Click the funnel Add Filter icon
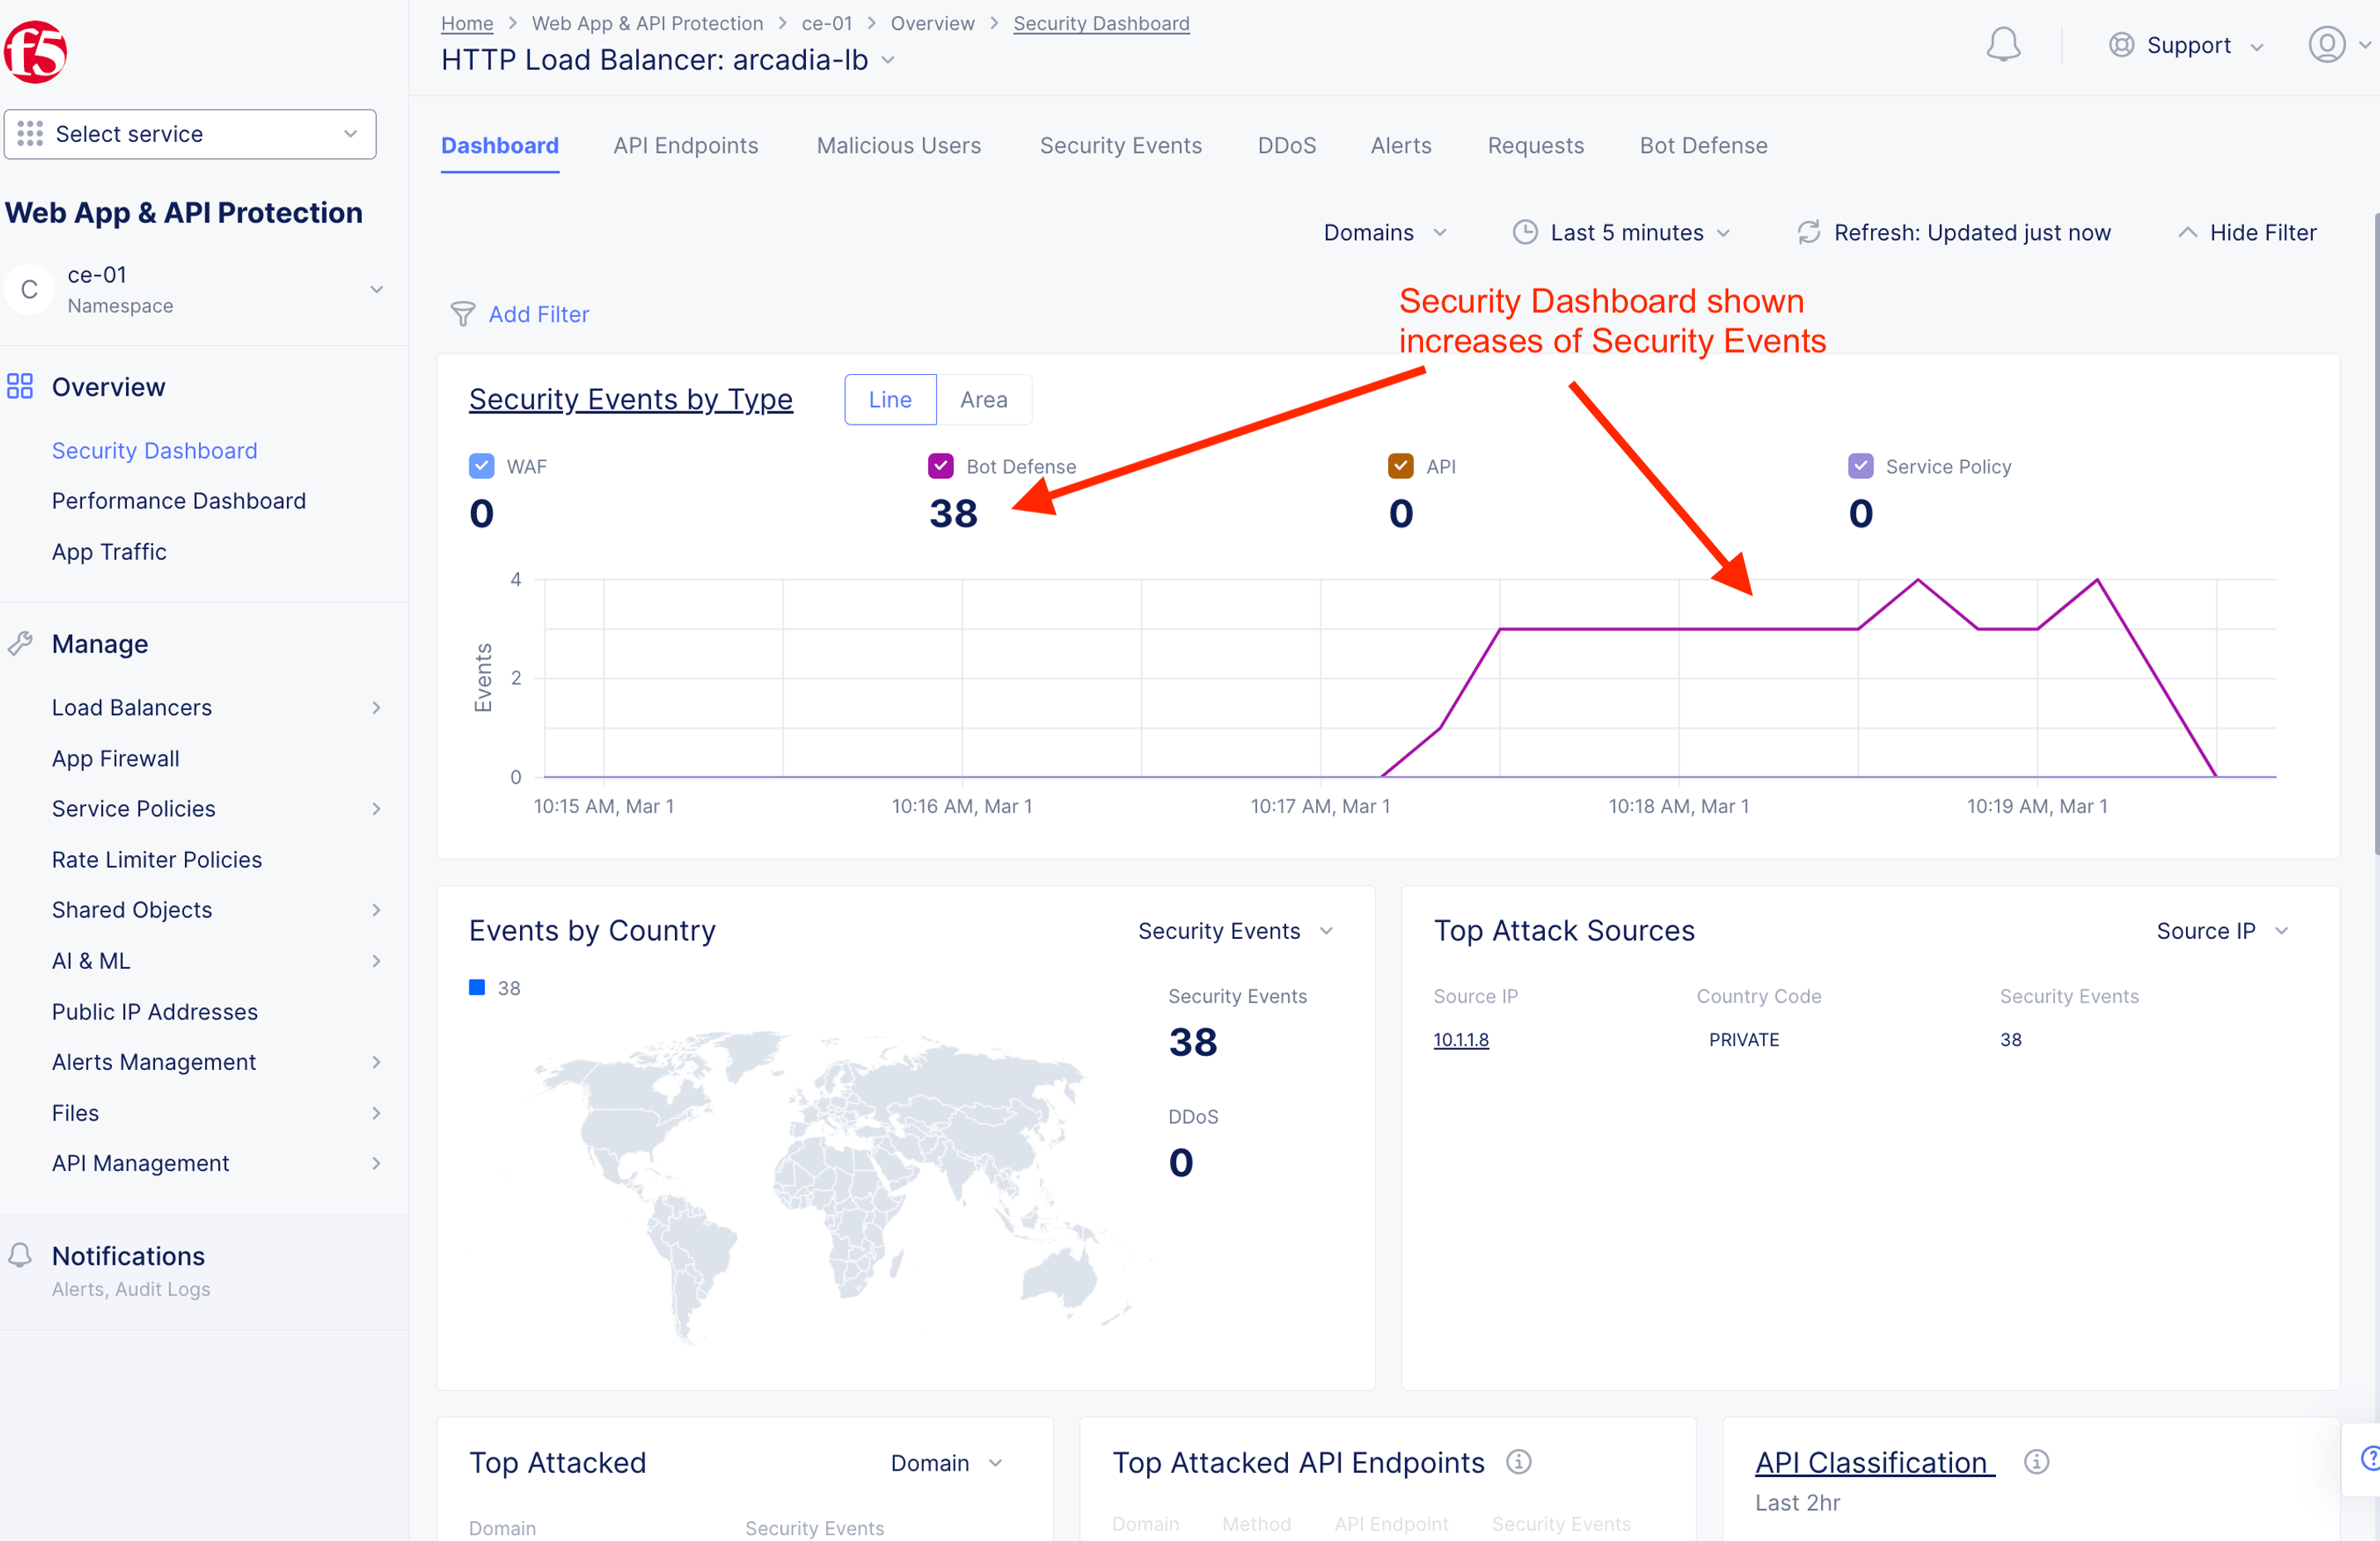The width and height of the screenshot is (2380, 1541). (462, 315)
